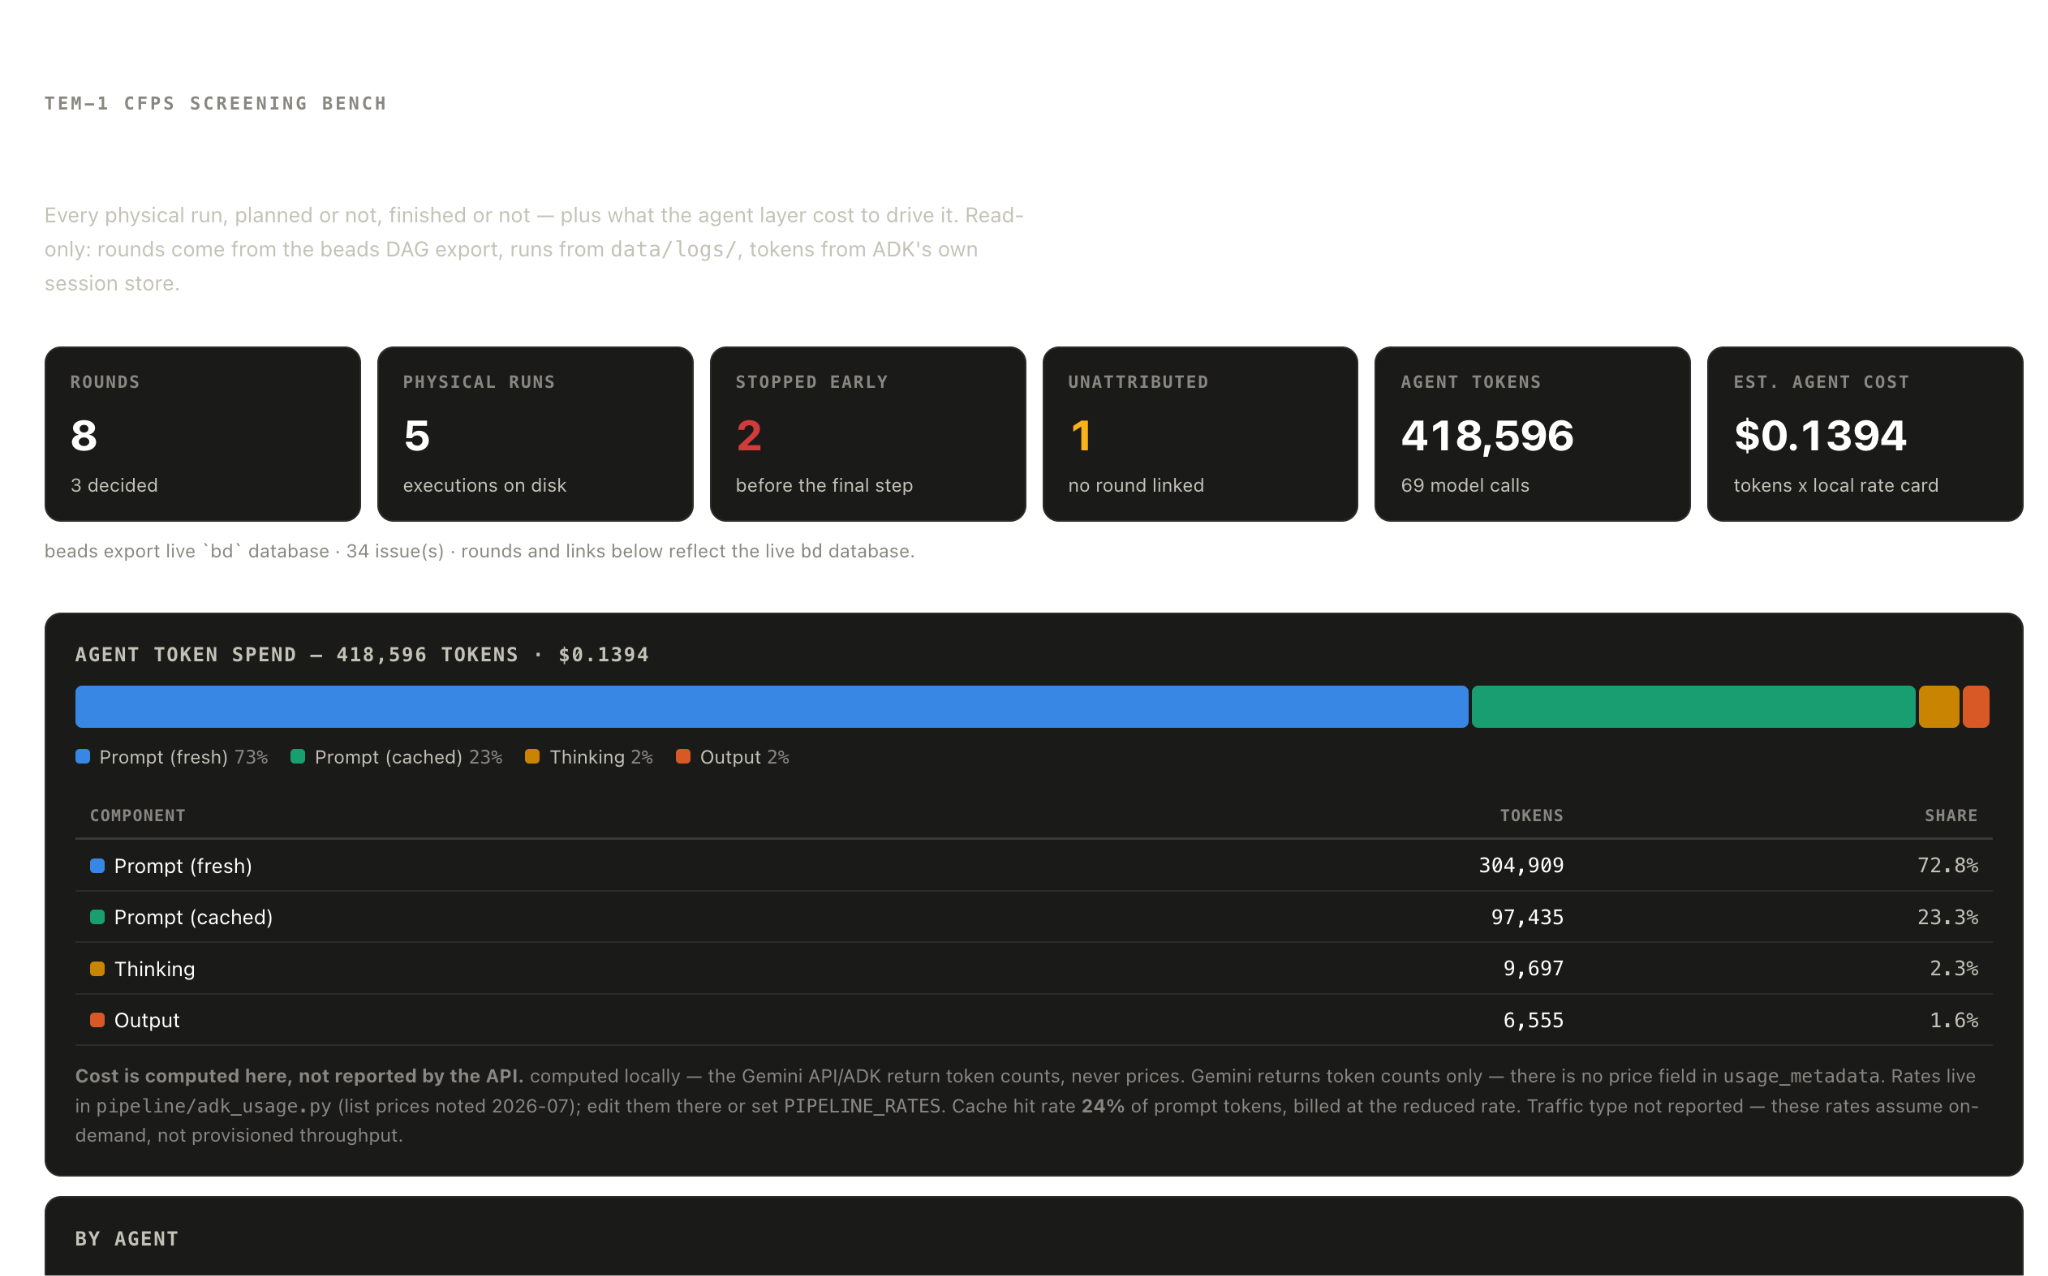
Task: Click the '3 decided' caption
Action: pyautogui.click(x=114, y=485)
